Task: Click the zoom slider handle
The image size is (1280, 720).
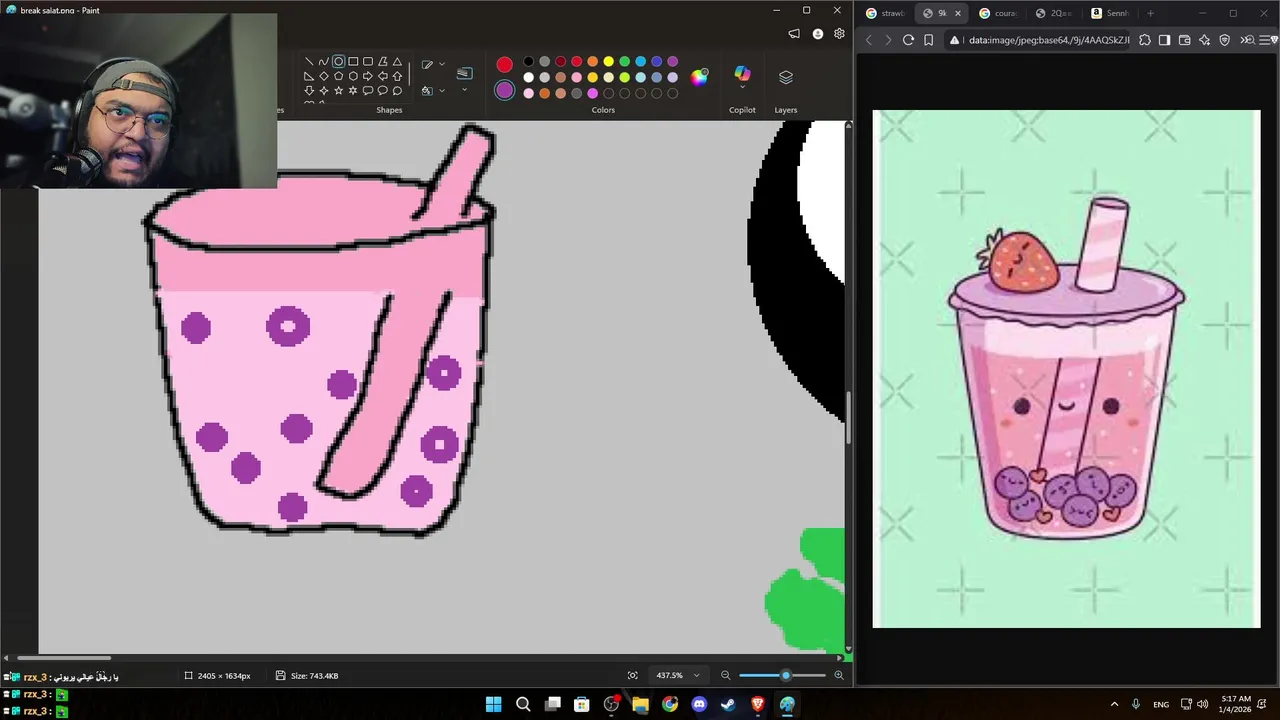Action: pos(786,676)
